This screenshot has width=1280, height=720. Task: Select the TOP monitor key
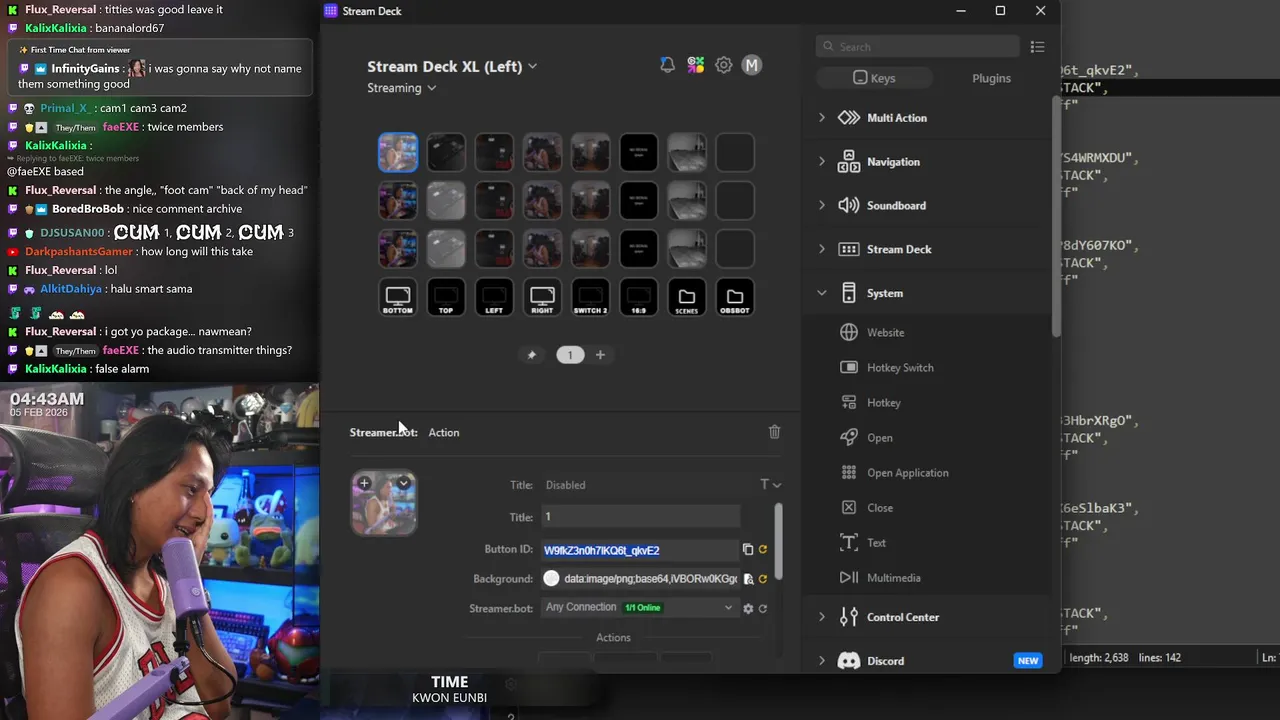point(446,297)
